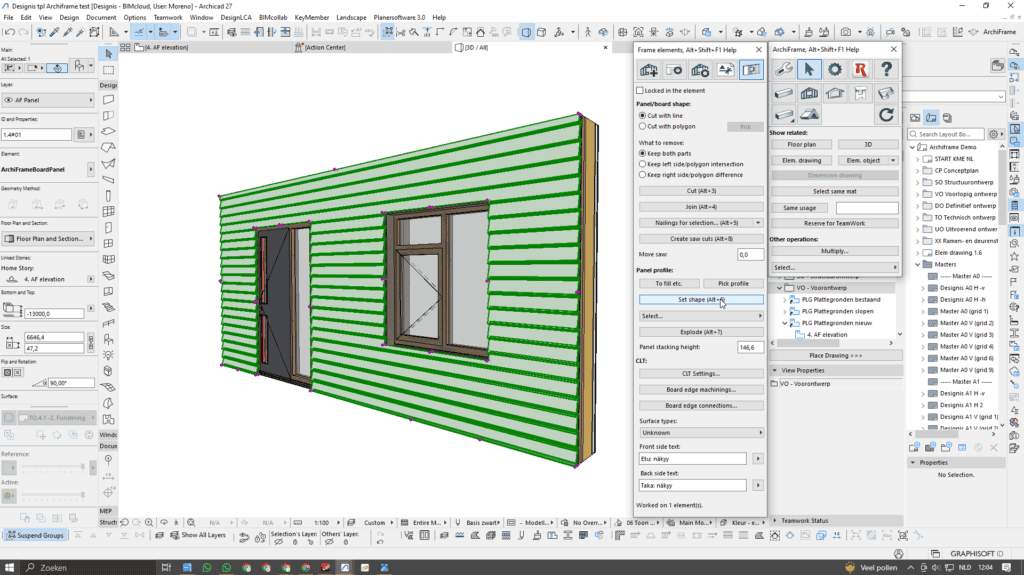The width and height of the screenshot is (1024, 575).
Task: Click Cut (Alt+3) button
Action: 701,191
